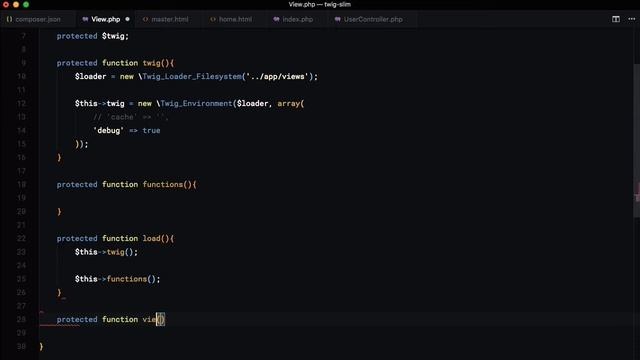This screenshot has width=640, height=360.
Task: Click the commented 'cache' line
Action: pos(131,117)
